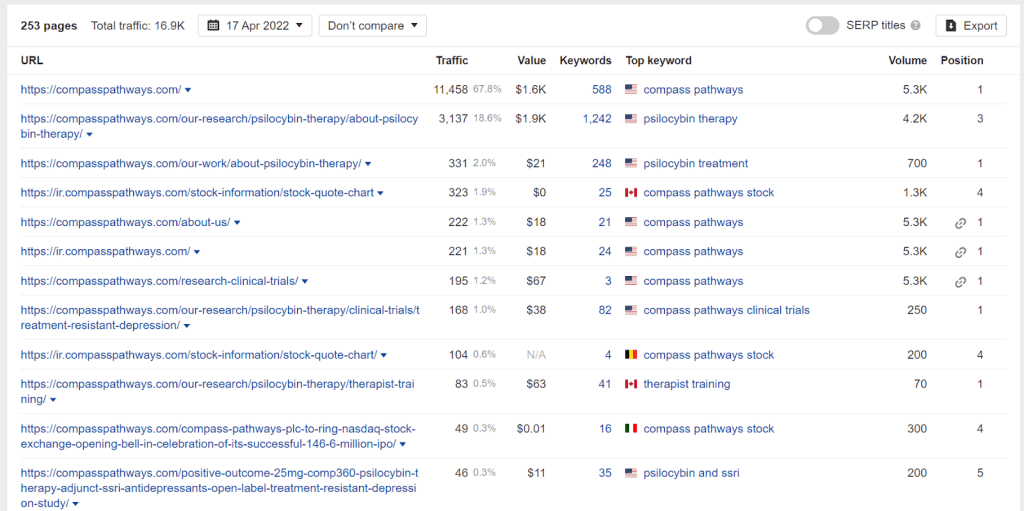The image size is (1024, 511).
Task: Click the Italy flag beside compass pathways stock
Action: [x=631, y=429]
